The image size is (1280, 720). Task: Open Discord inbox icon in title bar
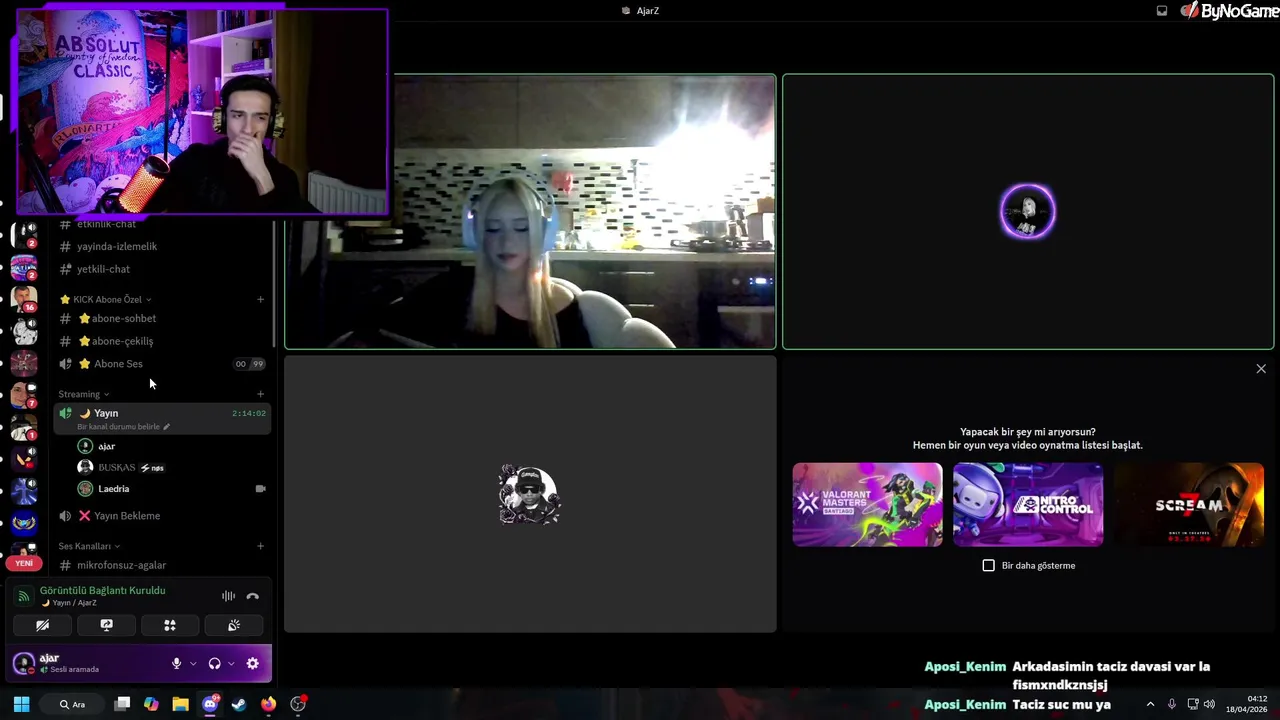(1162, 11)
